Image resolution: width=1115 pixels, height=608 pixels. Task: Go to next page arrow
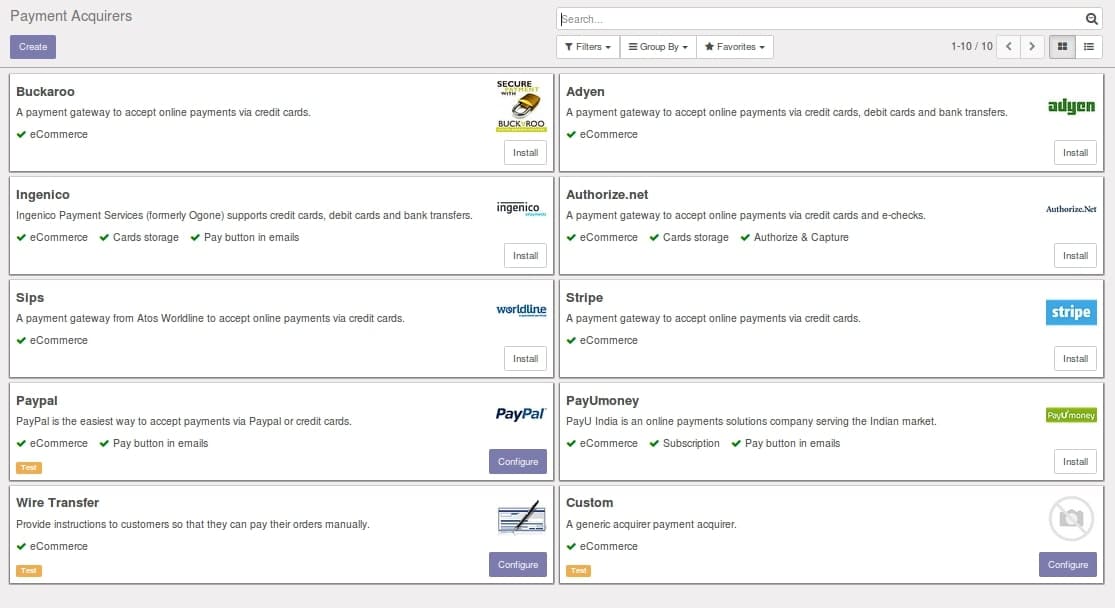tap(1032, 47)
